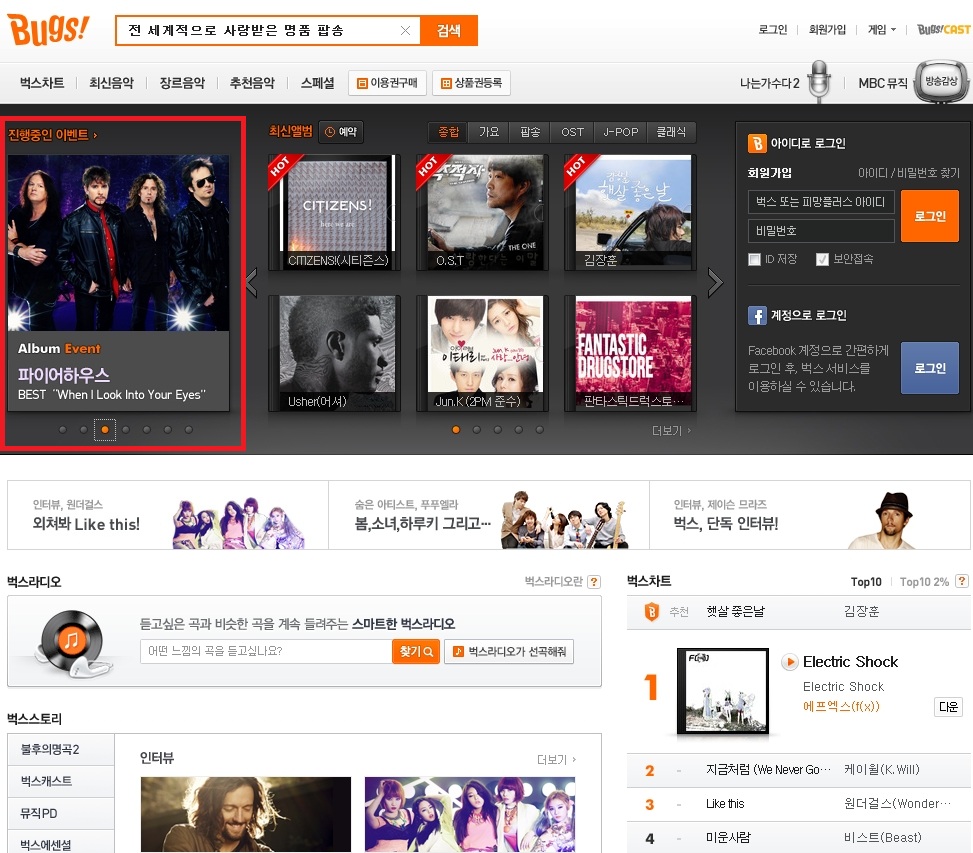The image size is (973, 853).
Task: Click the blue Facebook 로그인 button
Action: pyautogui.click(x=930, y=368)
